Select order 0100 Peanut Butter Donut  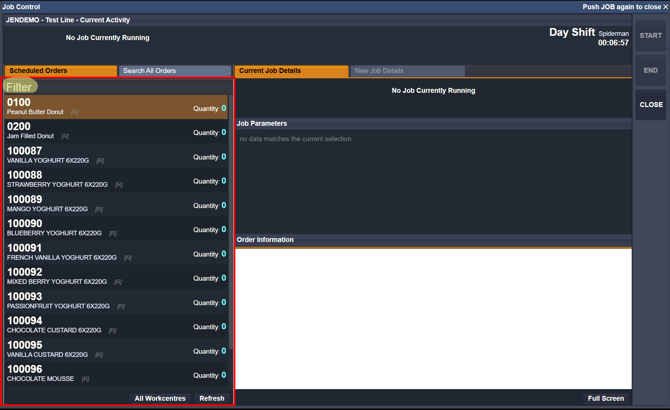[116, 107]
